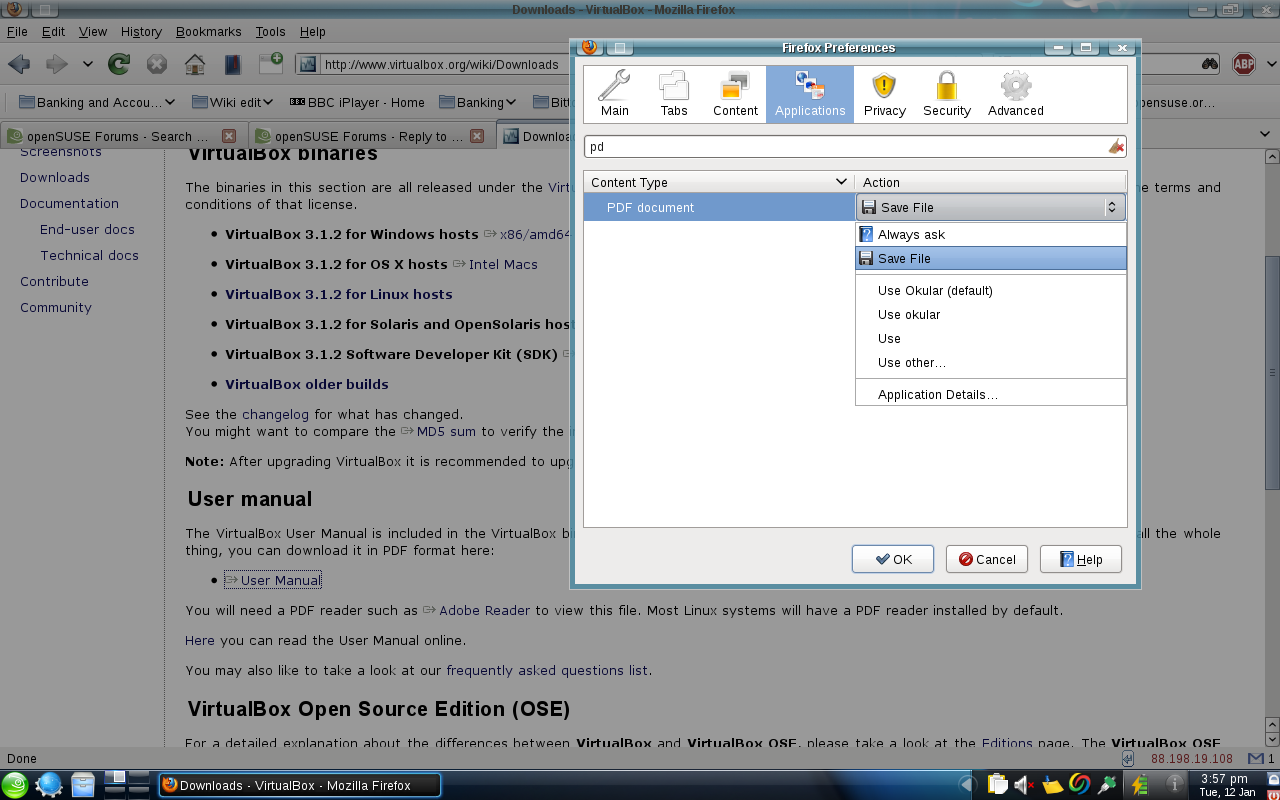Click the New Tab toolbar icon
This screenshot has height=800, width=1280.
pyautogui.click(x=271, y=64)
